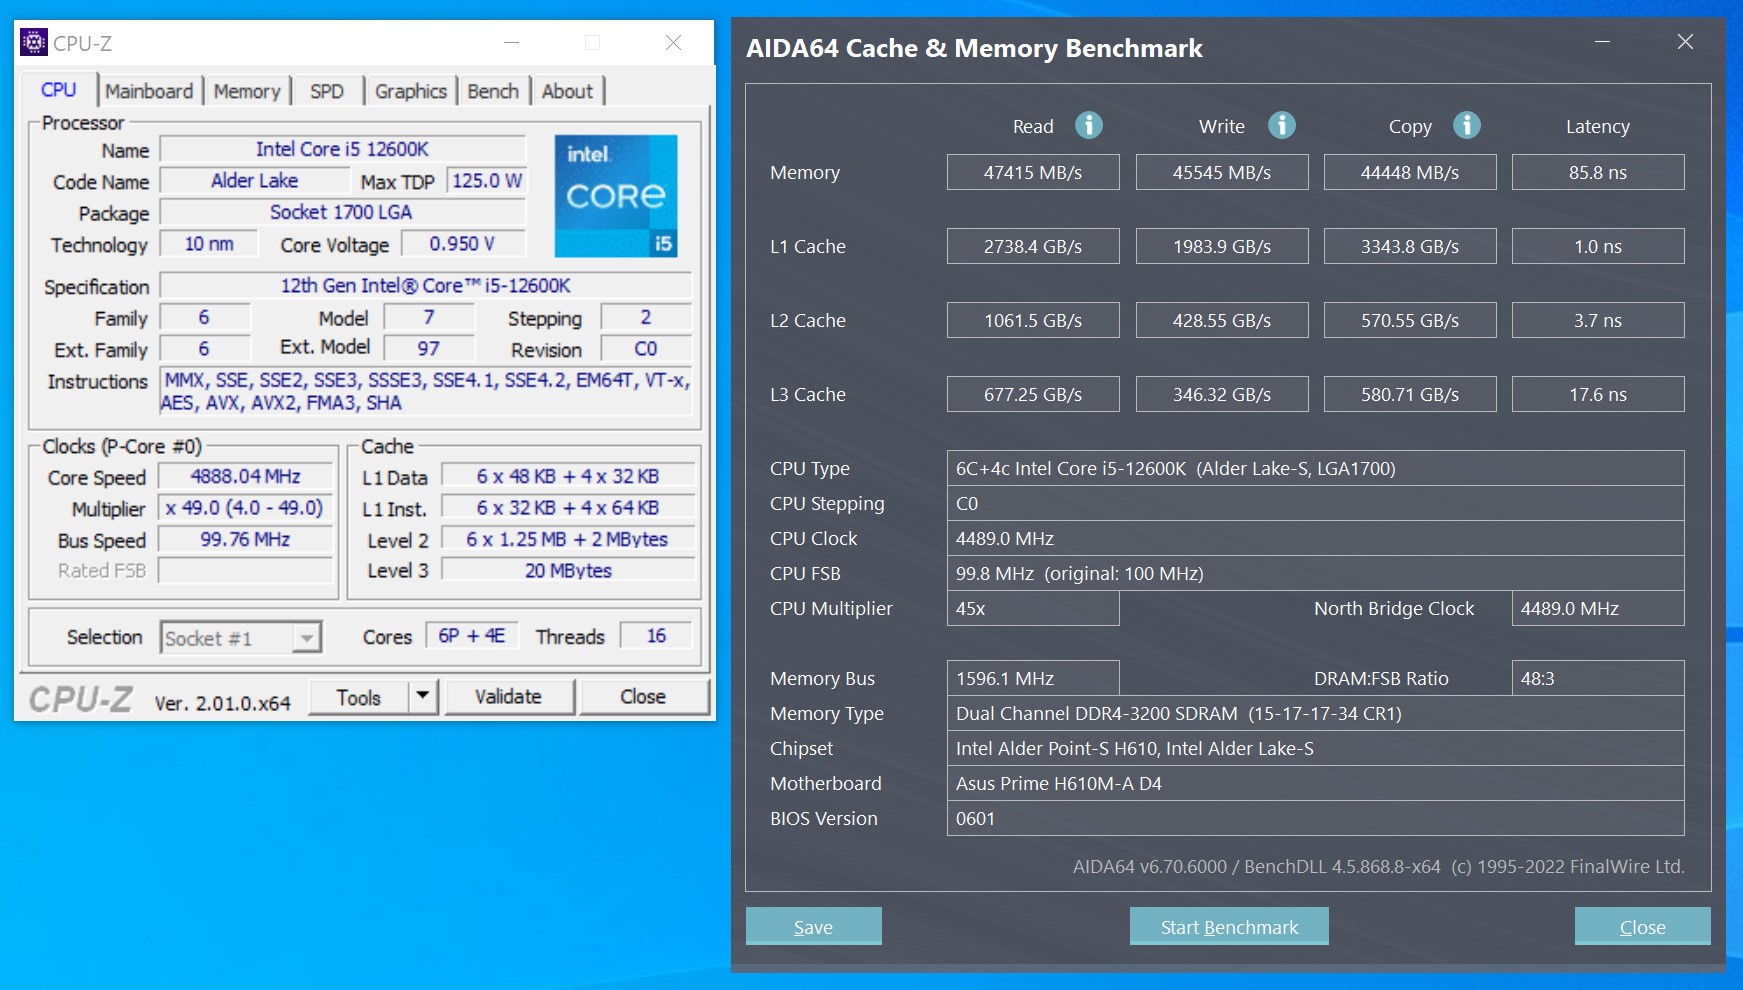Click the Tools button in CPU-Z
The image size is (1743, 990).
coord(359,697)
